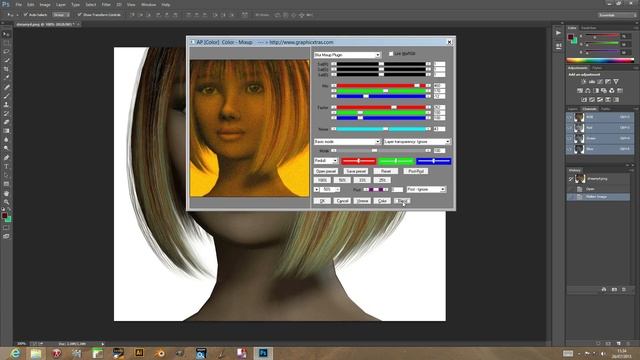Open File Explorer from the taskbar
Screen dimensions: 640x360
click(36, 353)
